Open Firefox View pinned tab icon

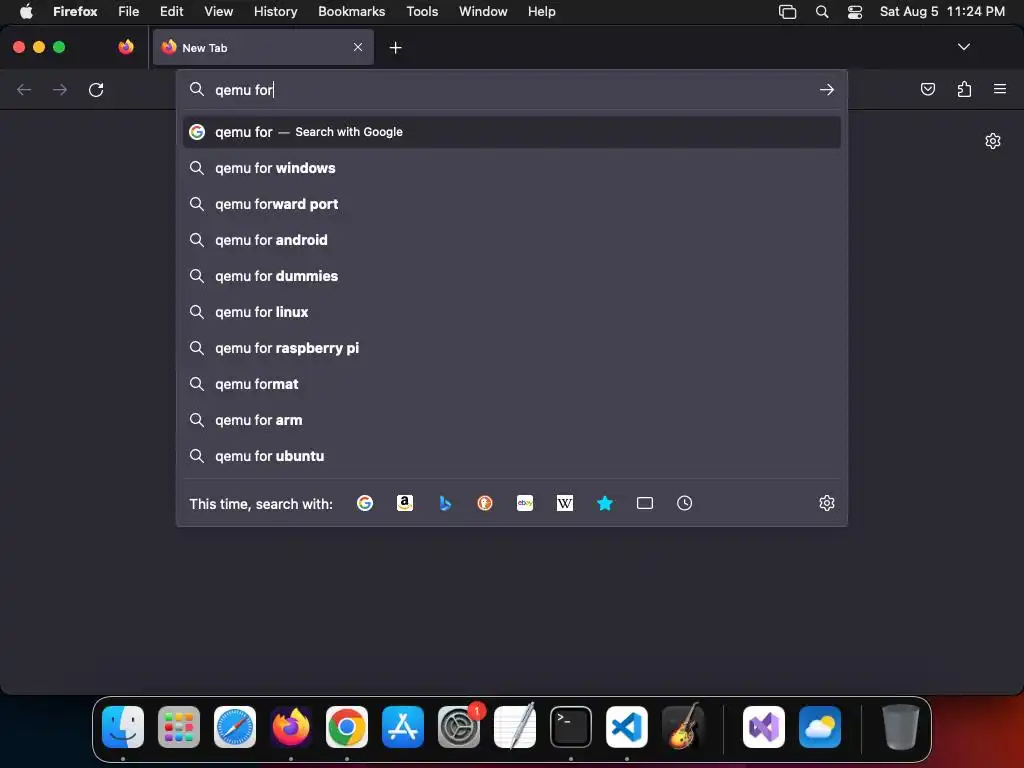(x=126, y=47)
